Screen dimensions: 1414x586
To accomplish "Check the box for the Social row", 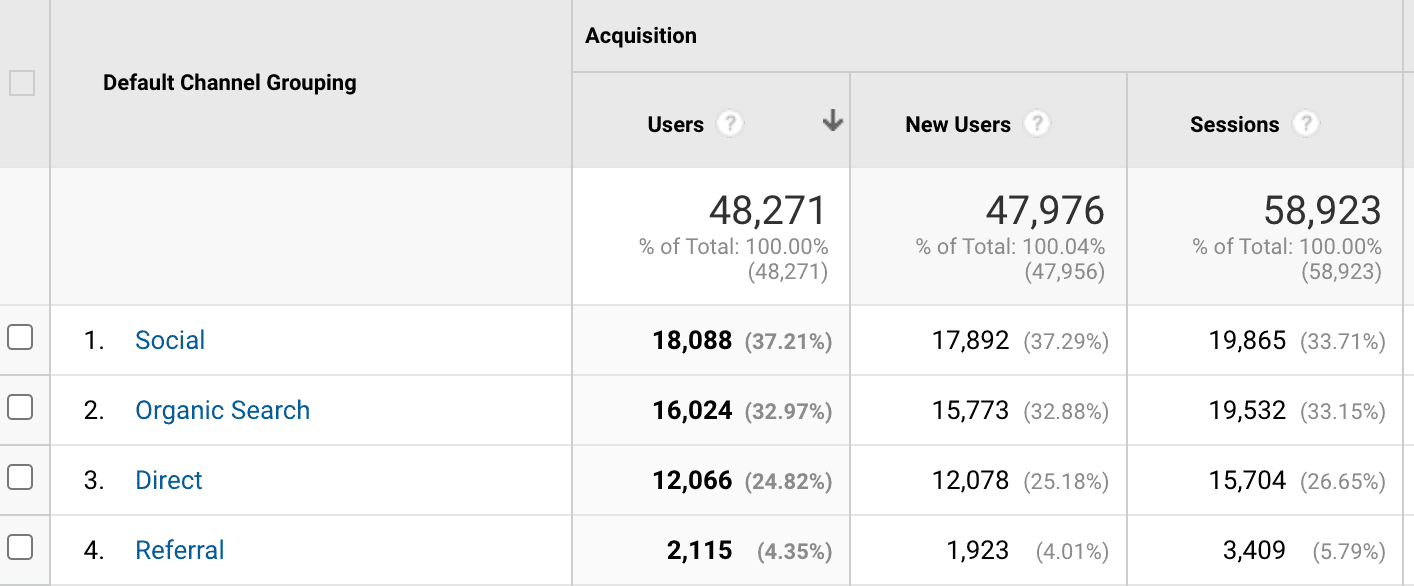I will click(20, 337).
